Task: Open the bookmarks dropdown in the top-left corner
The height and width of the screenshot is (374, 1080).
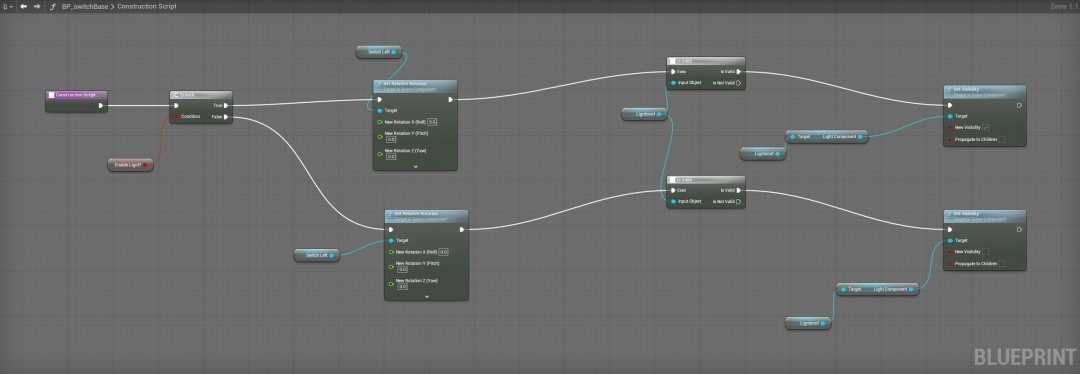Action: tap(8, 6)
